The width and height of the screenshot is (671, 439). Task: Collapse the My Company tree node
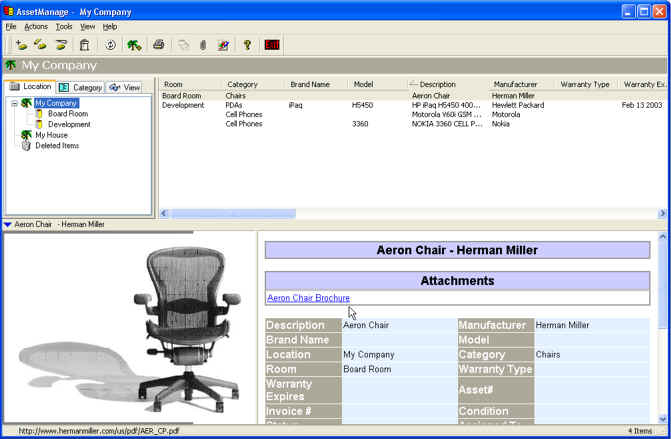pos(14,103)
